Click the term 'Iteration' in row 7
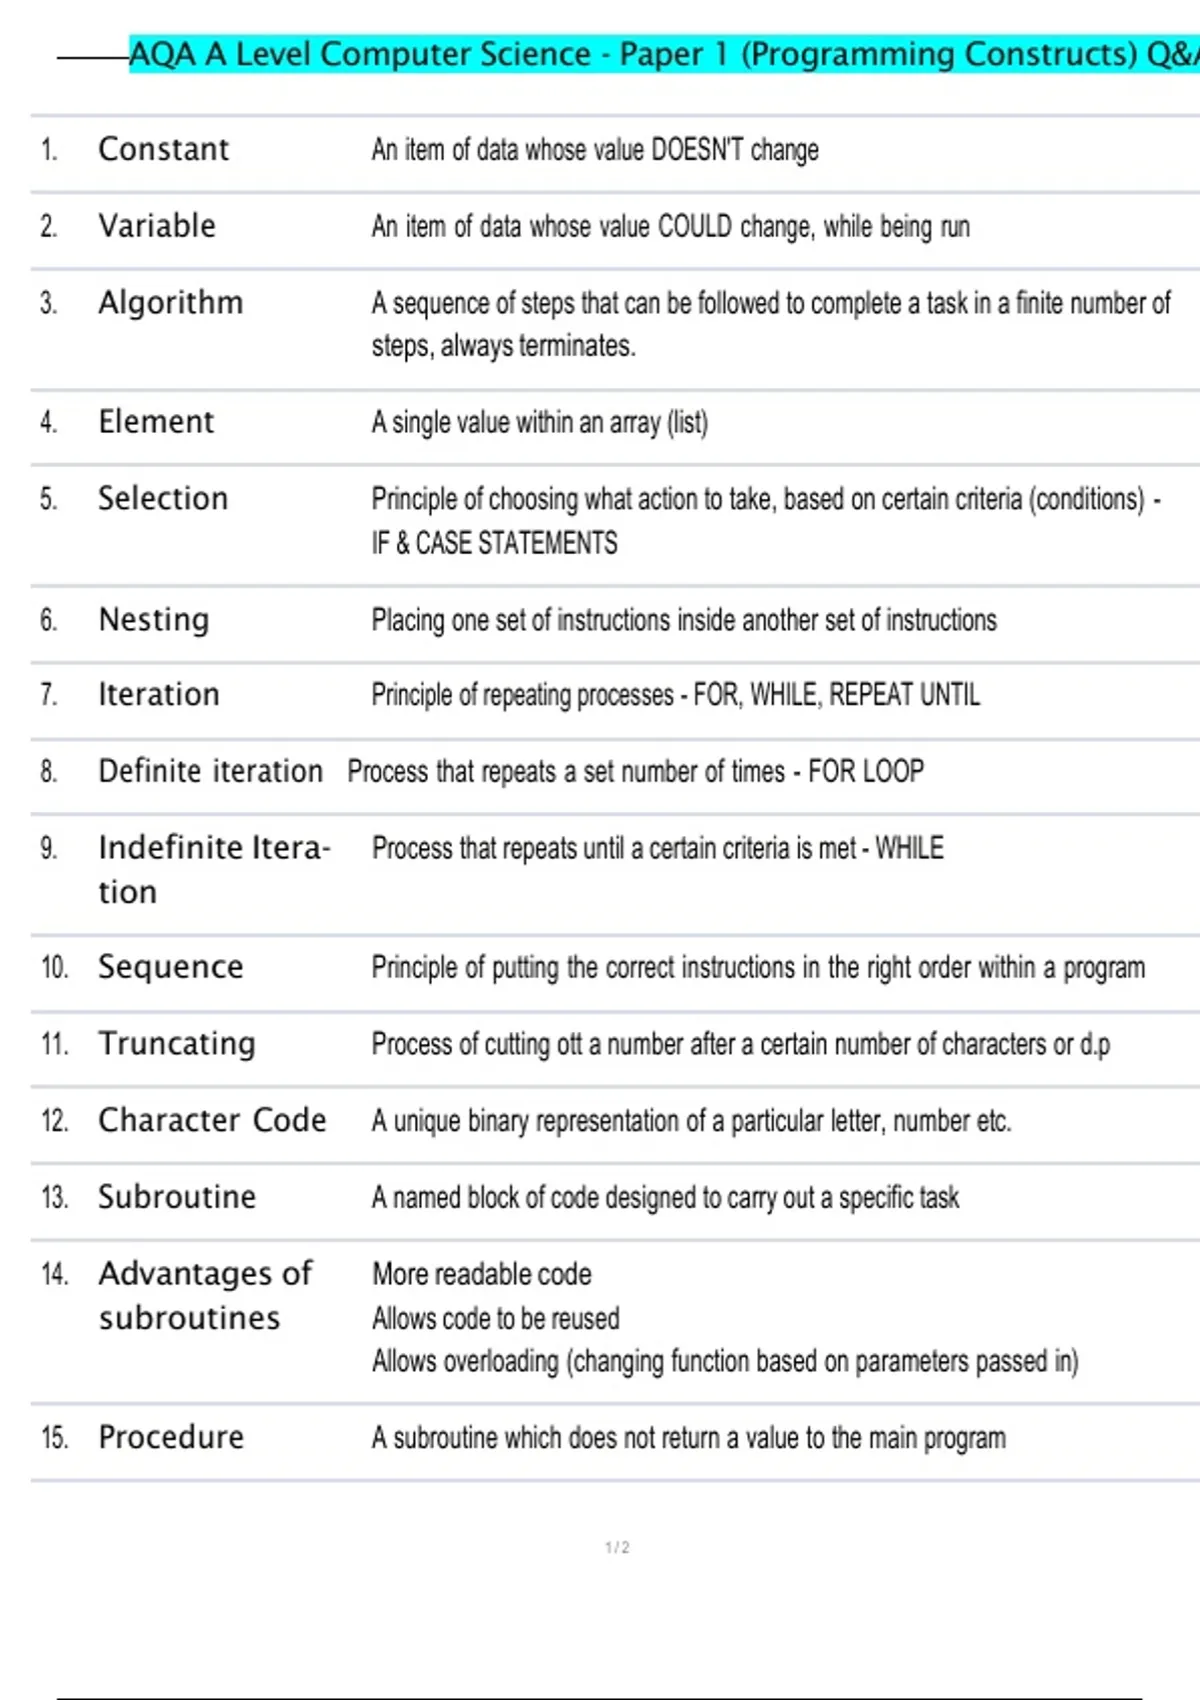 (x=159, y=695)
